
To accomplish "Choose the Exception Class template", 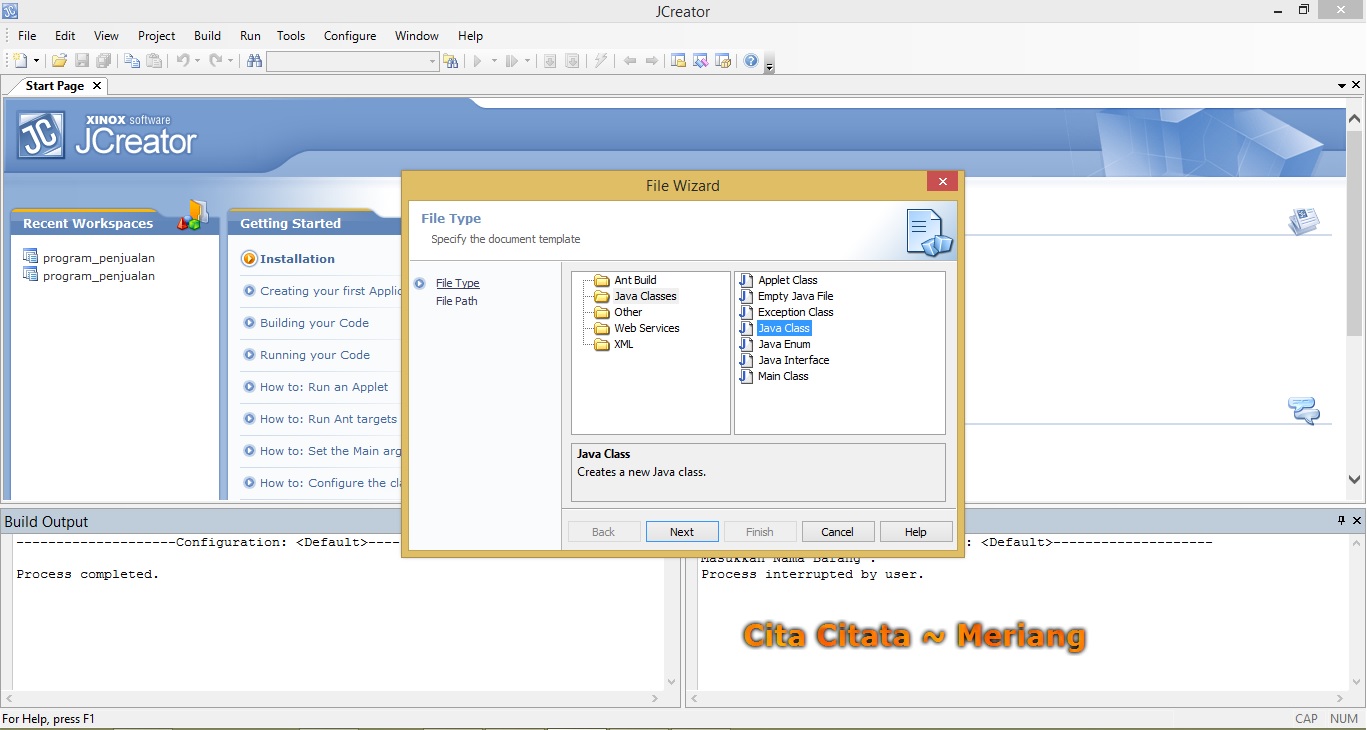I will tap(795, 312).
